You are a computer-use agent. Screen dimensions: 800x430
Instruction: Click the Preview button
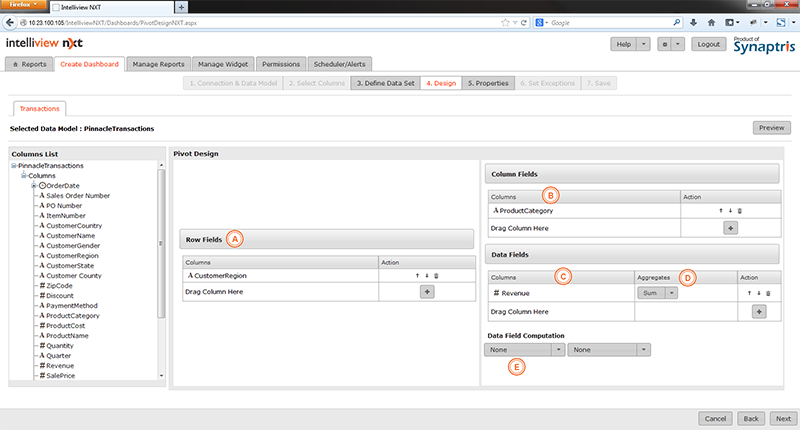tap(770, 128)
